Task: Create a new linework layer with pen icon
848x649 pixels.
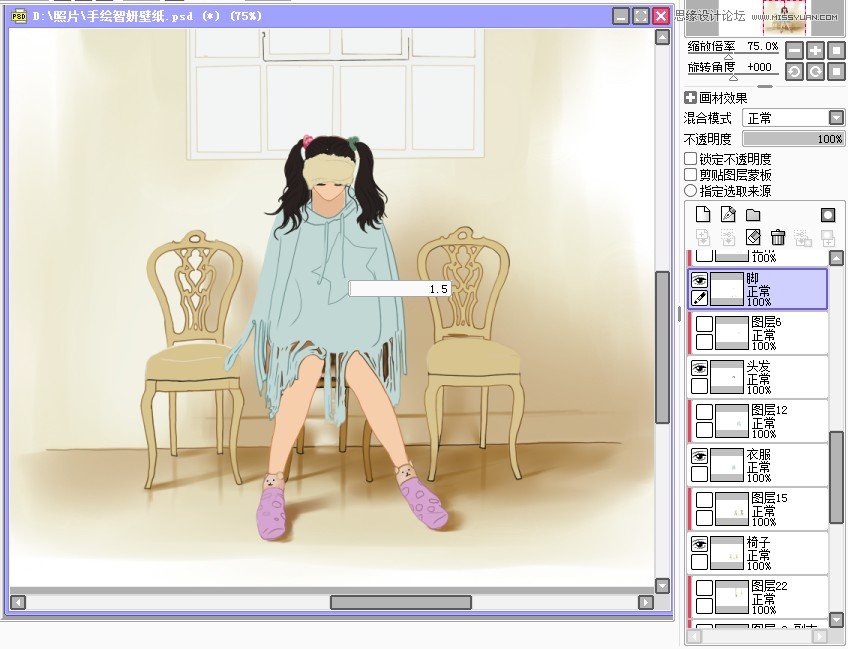Action: (728, 213)
